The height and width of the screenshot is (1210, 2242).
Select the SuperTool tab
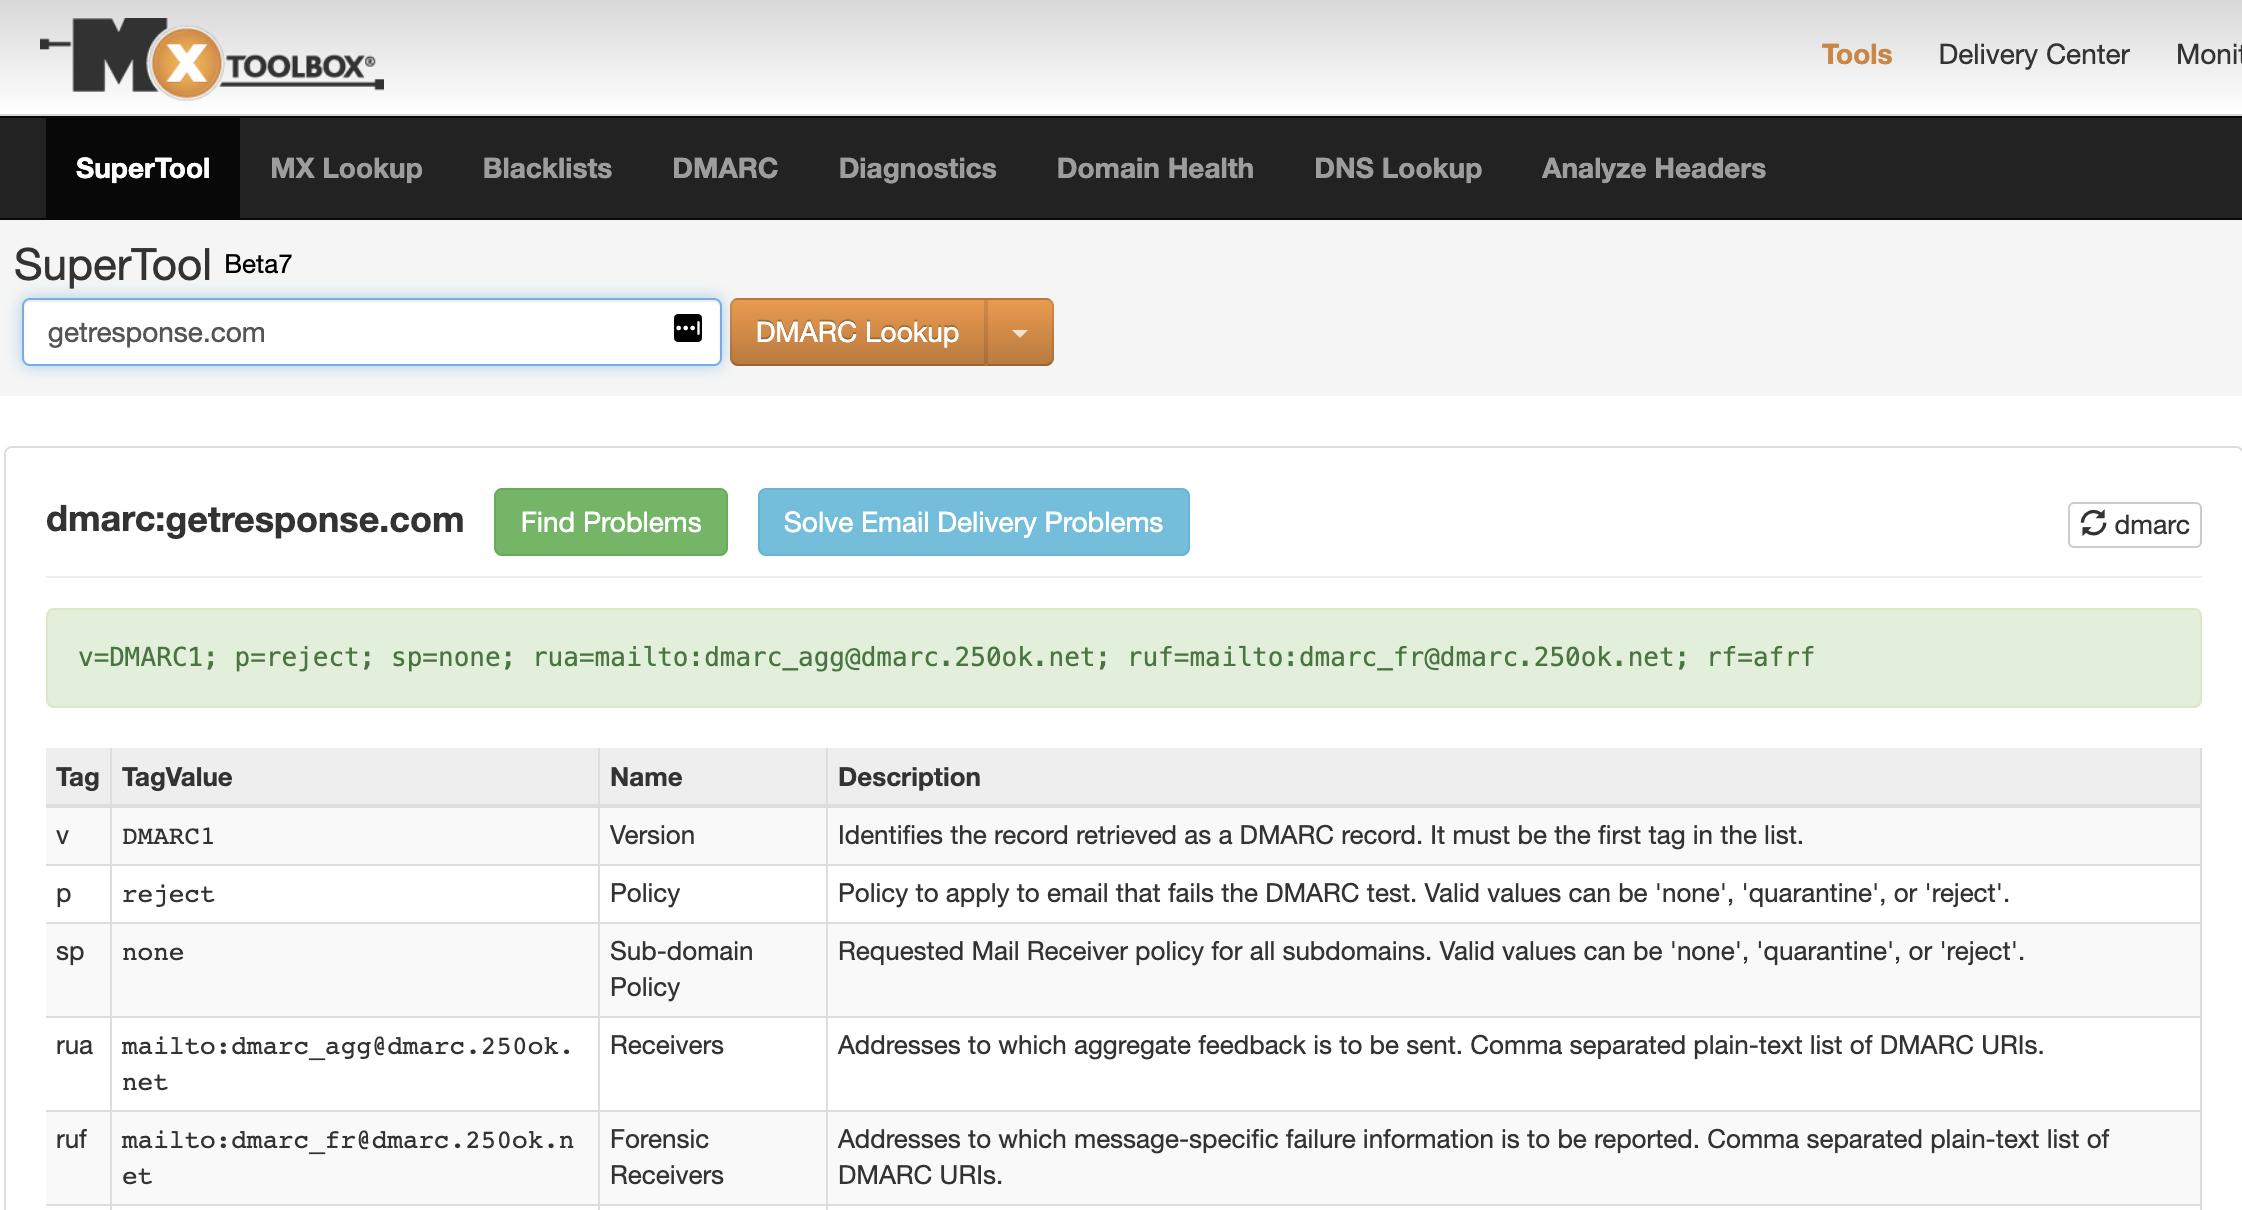coord(143,168)
